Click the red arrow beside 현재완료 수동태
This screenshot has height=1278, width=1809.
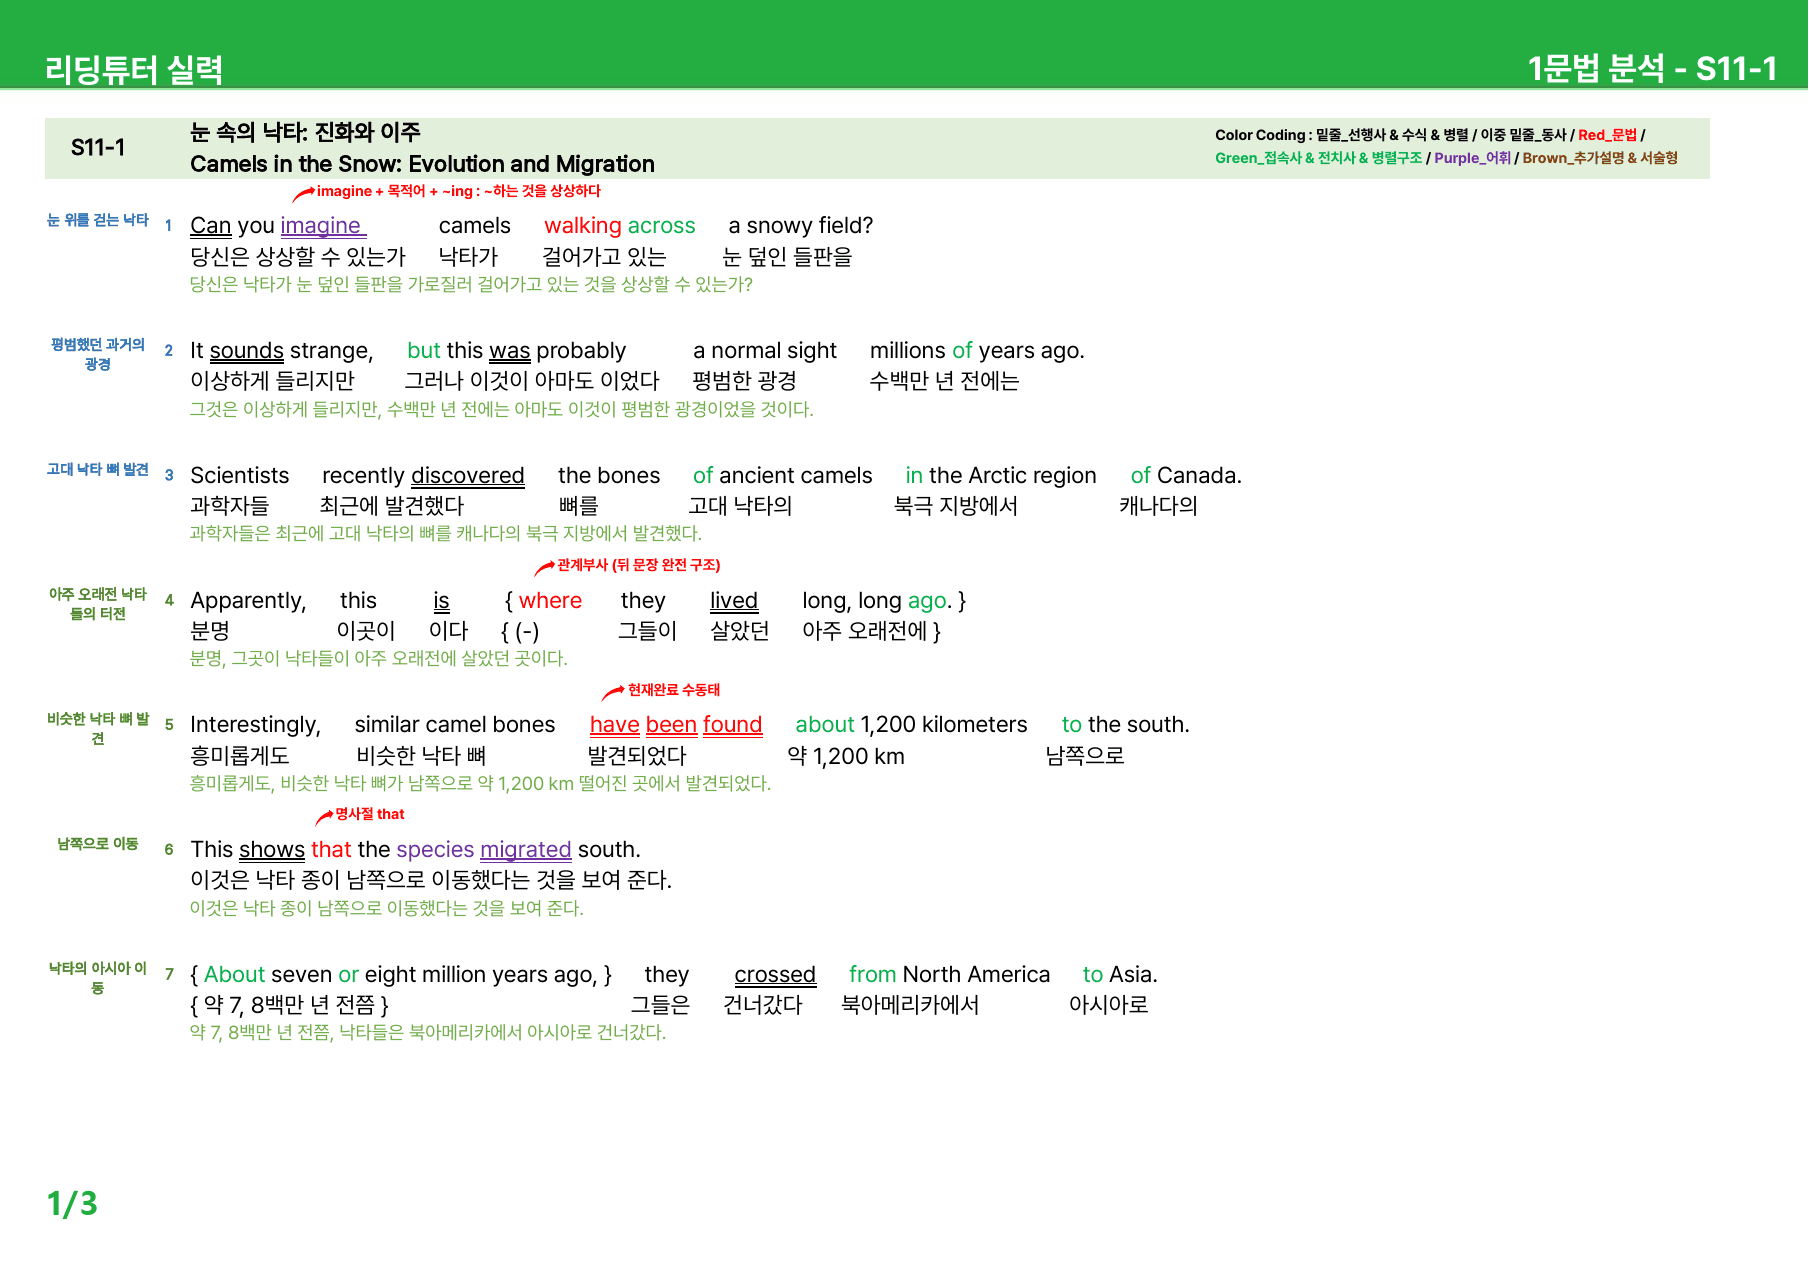[x=612, y=693]
